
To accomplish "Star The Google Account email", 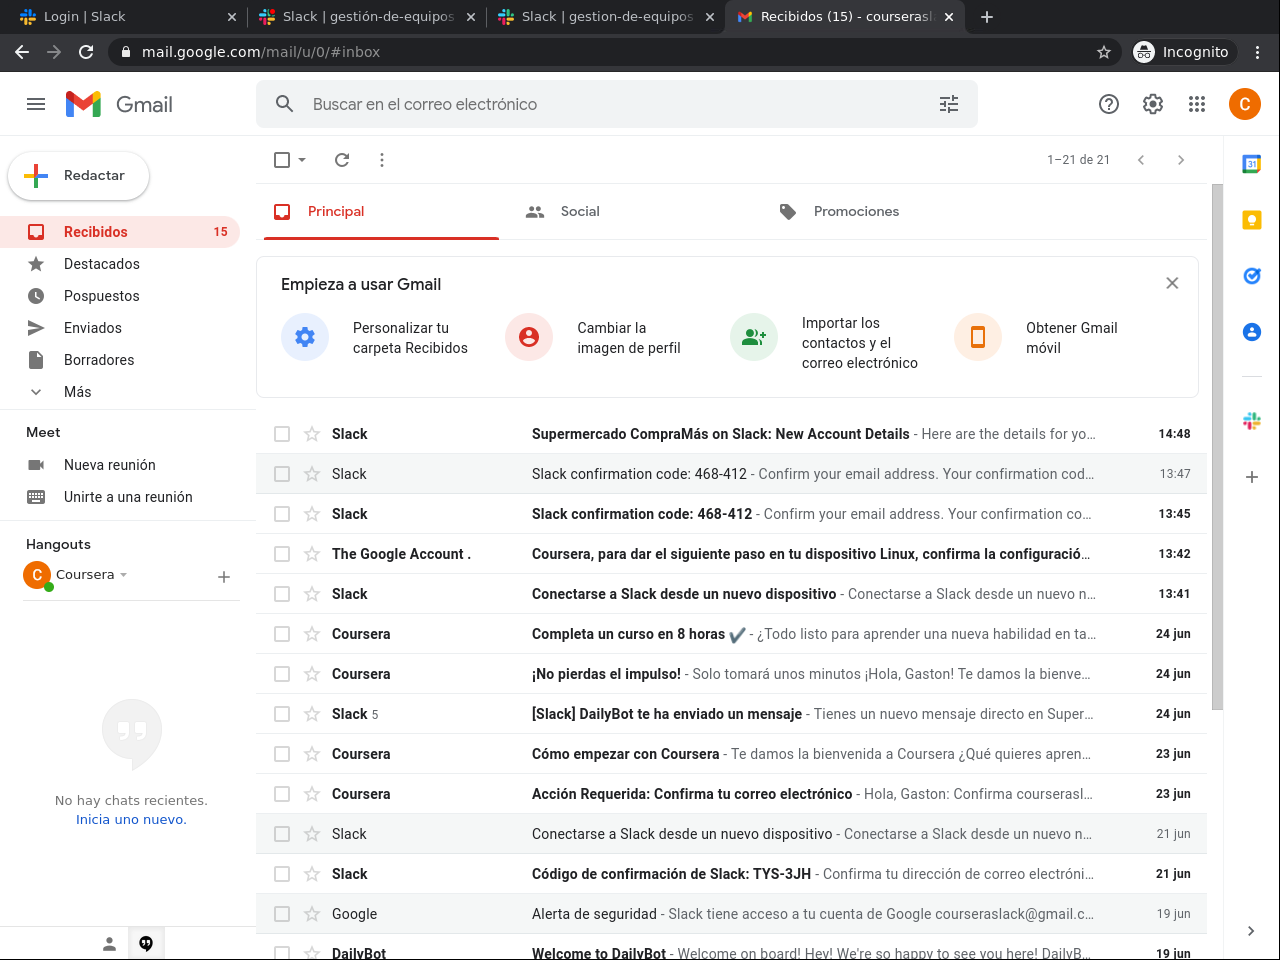I will pyautogui.click(x=312, y=554).
